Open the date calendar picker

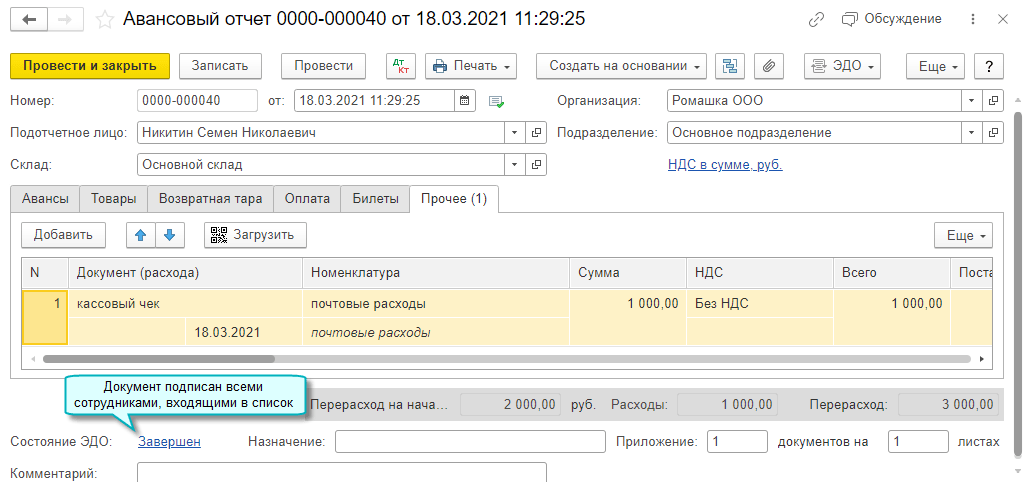coord(465,101)
